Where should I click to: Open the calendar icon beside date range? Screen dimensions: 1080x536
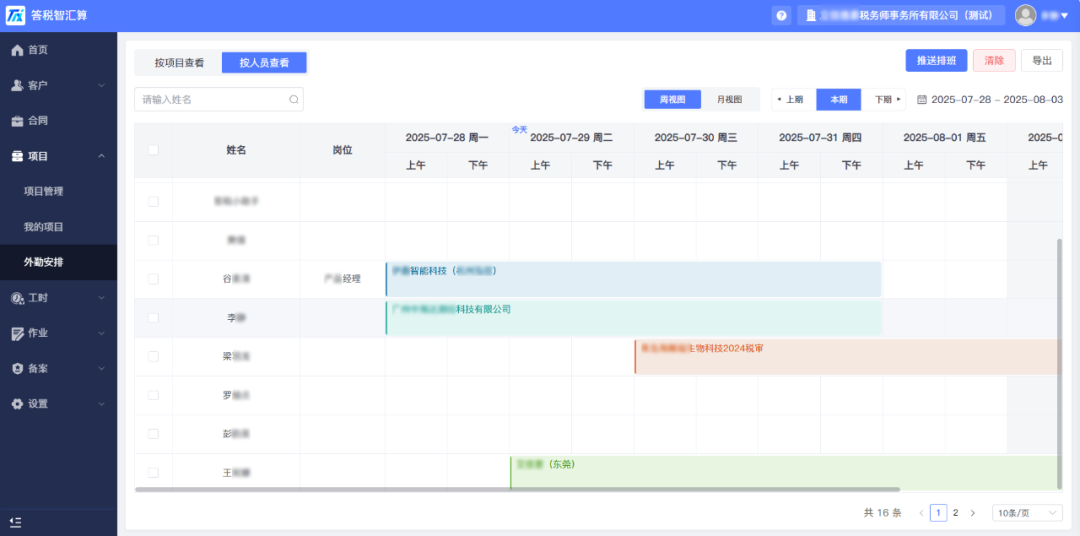(922, 99)
